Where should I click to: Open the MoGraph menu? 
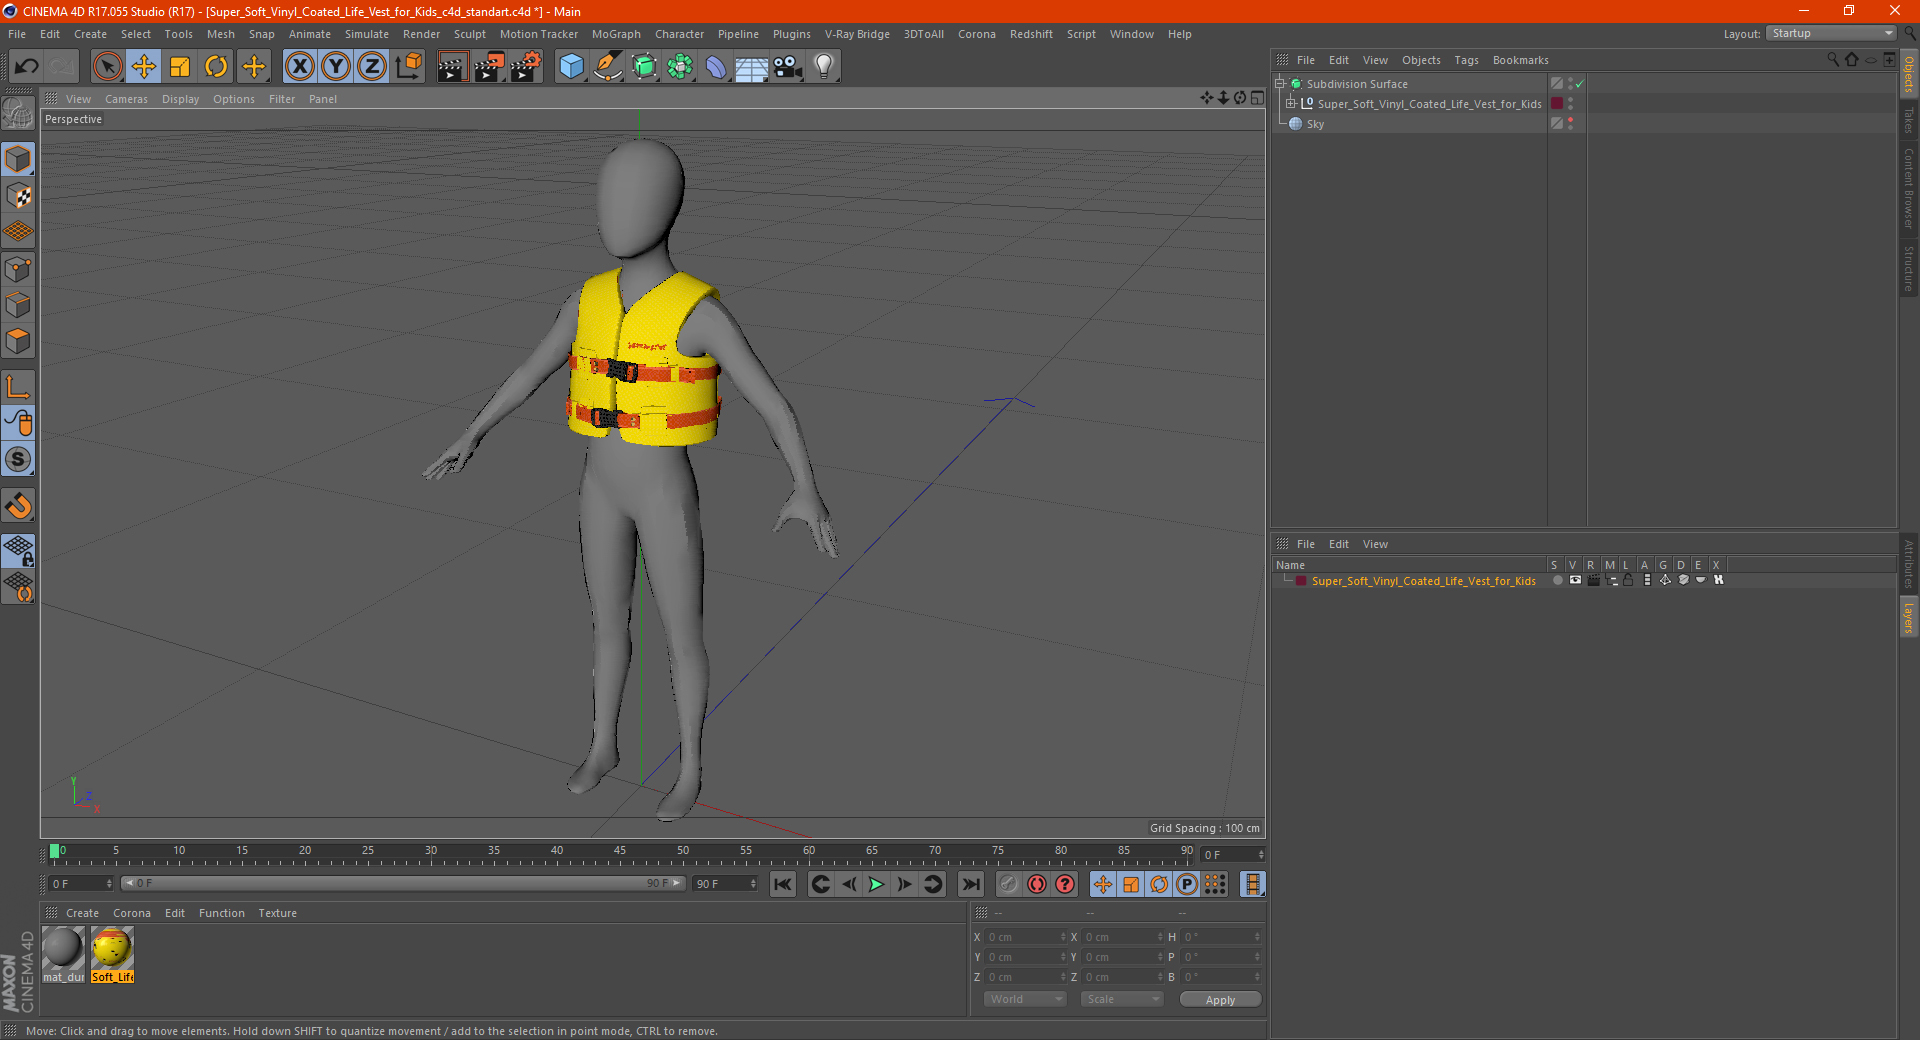(x=616, y=34)
